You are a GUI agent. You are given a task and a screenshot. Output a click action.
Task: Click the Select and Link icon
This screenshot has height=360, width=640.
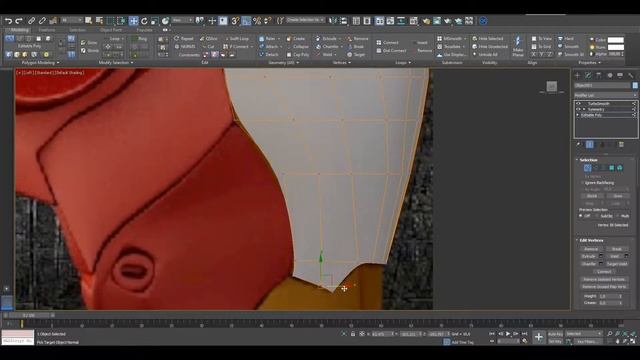pos(31,20)
